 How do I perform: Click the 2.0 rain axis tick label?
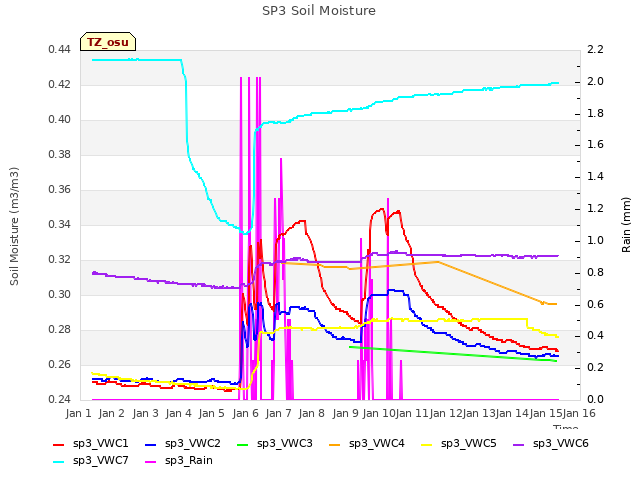tap(596, 81)
